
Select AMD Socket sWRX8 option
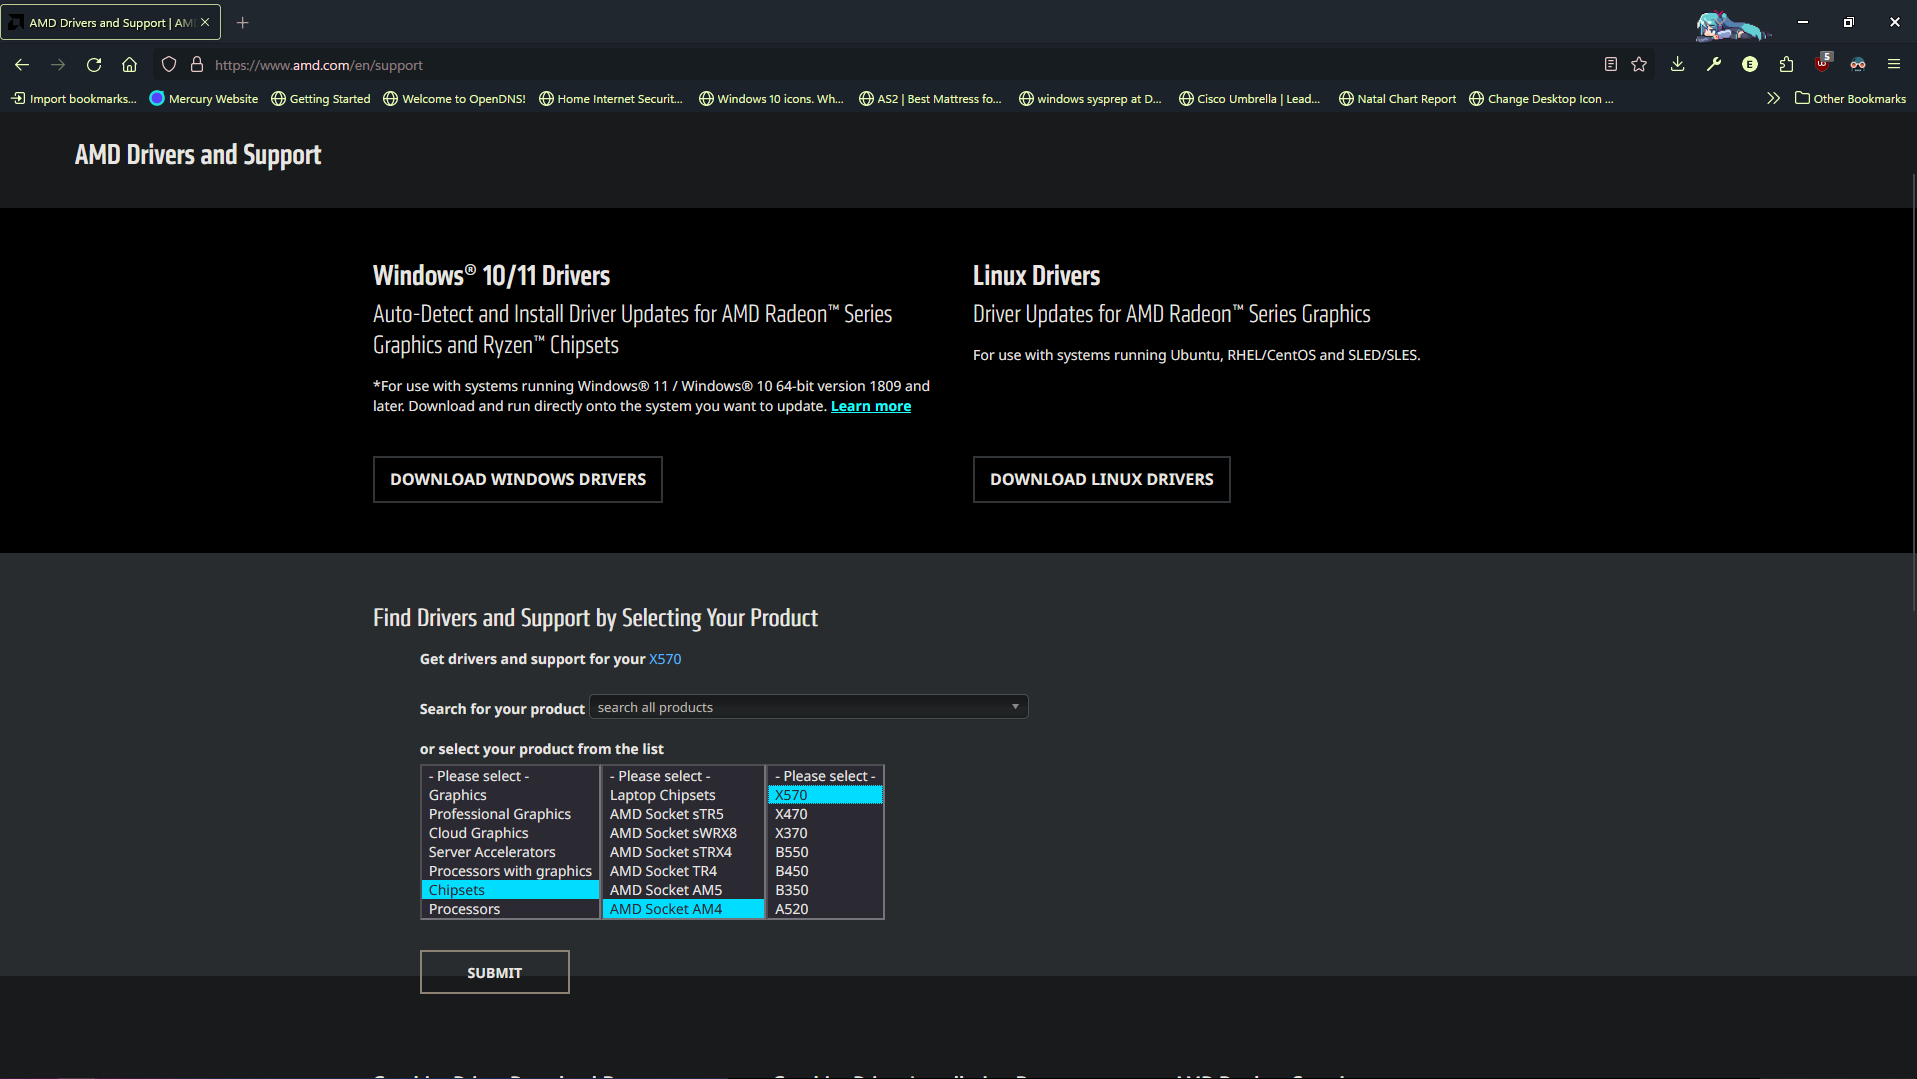click(683, 833)
